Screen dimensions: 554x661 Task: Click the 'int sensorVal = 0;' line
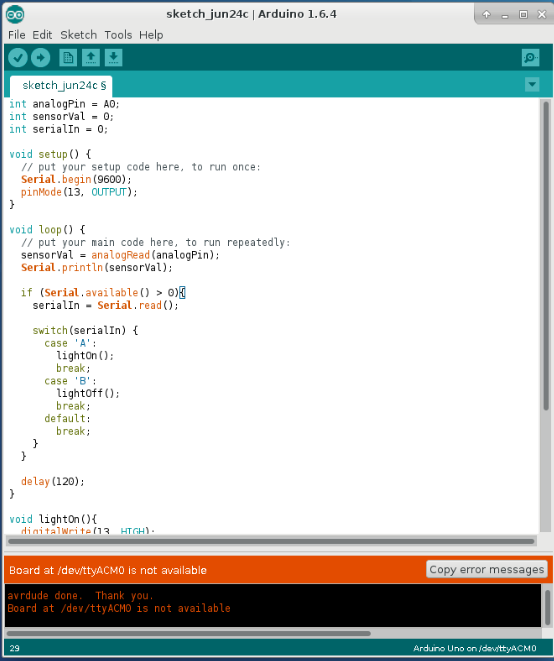tap(61, 117)
